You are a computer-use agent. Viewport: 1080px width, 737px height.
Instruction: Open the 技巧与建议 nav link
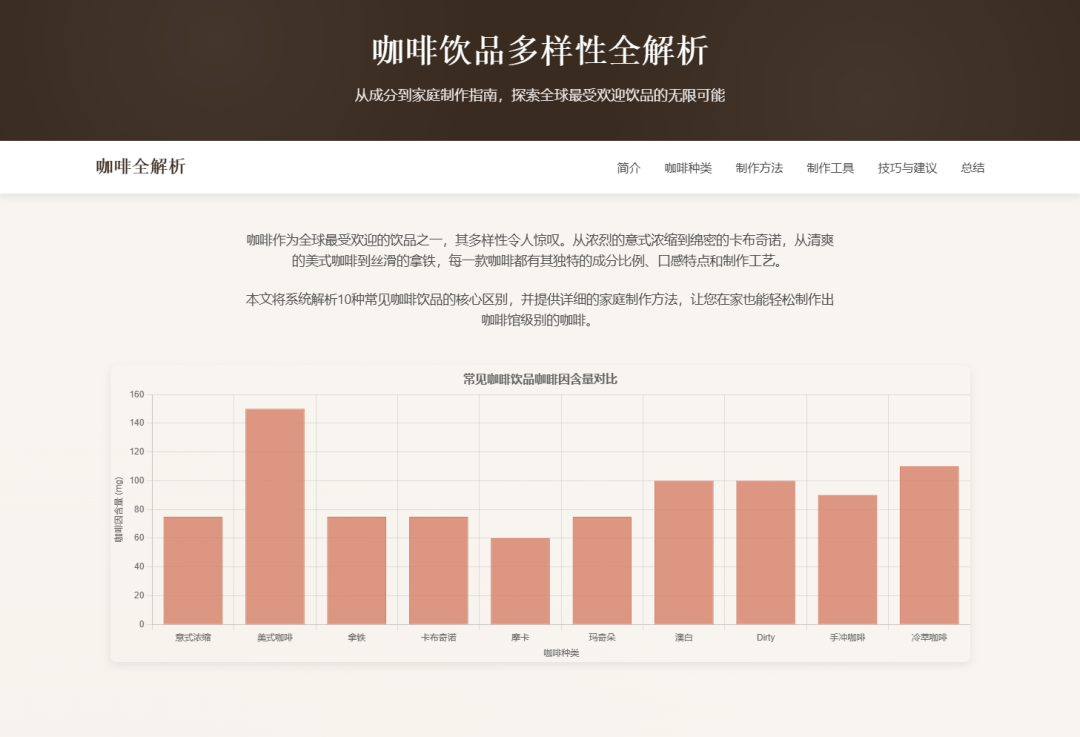coord(907,168)
